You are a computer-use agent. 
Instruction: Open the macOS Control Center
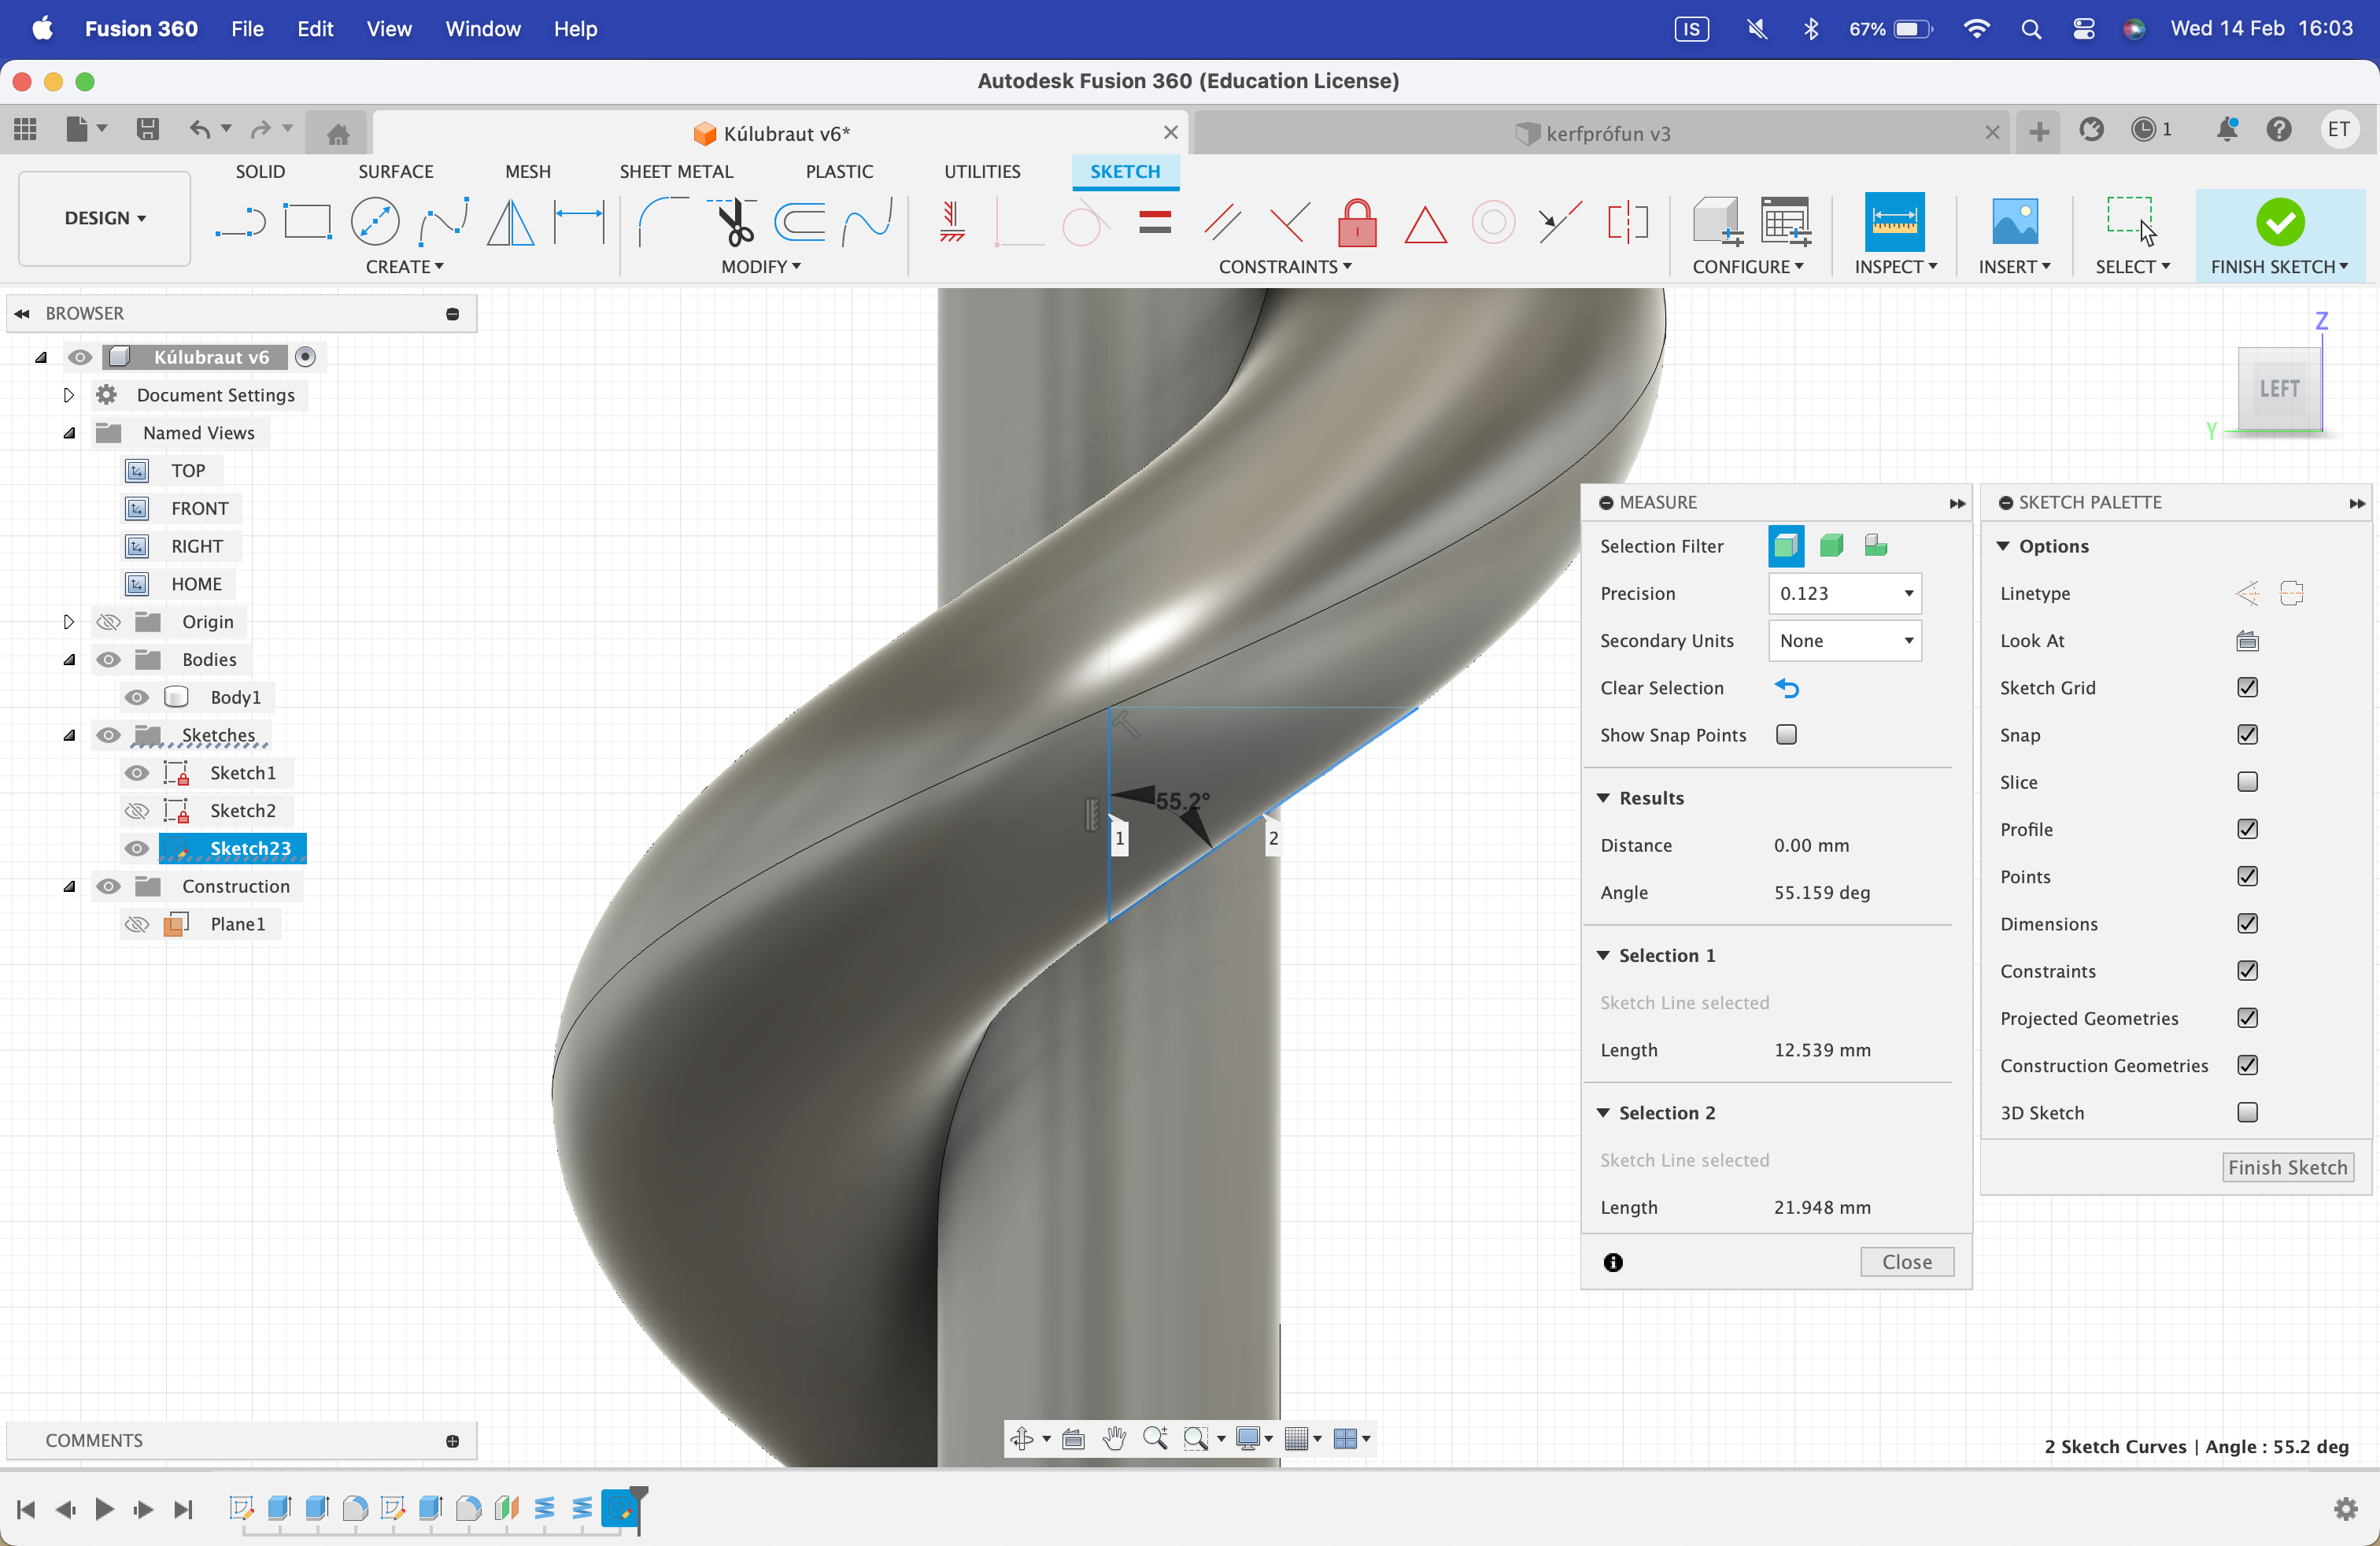tap(2083, 29)
